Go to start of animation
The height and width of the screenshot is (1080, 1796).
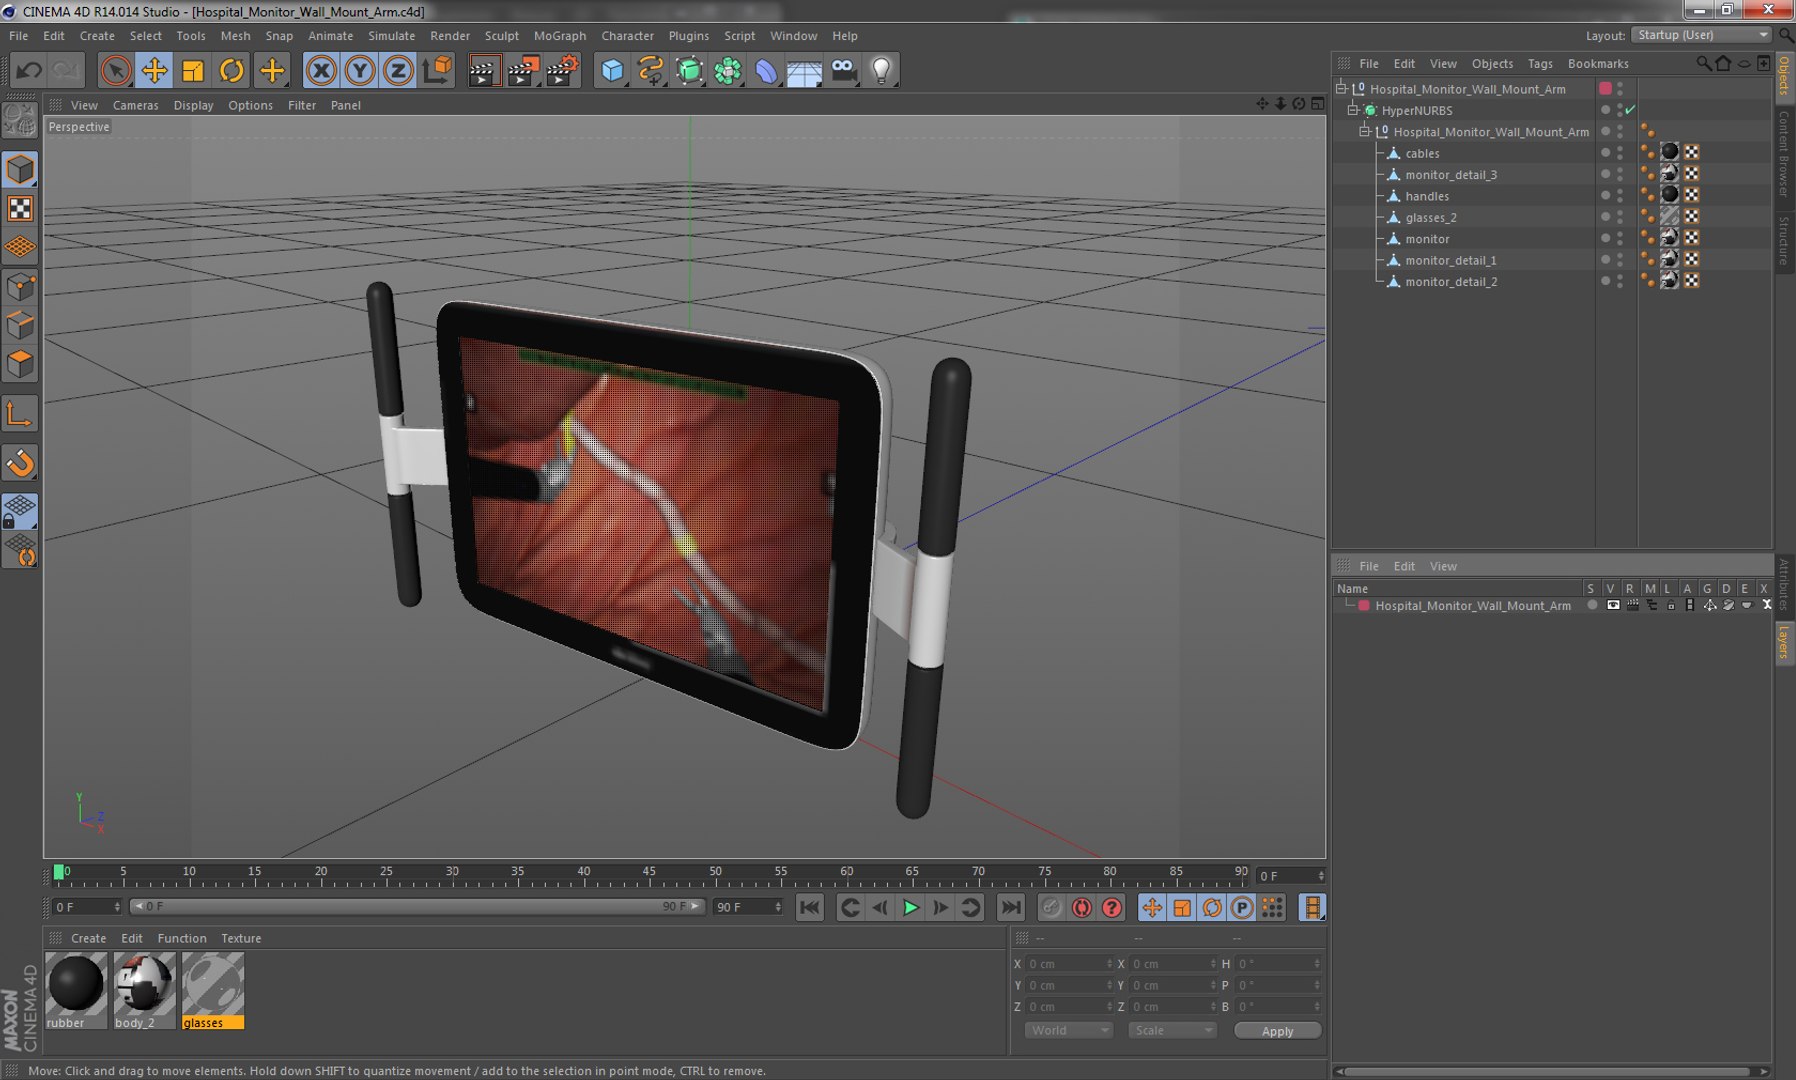pyautogui.click(x=810, y=908)
